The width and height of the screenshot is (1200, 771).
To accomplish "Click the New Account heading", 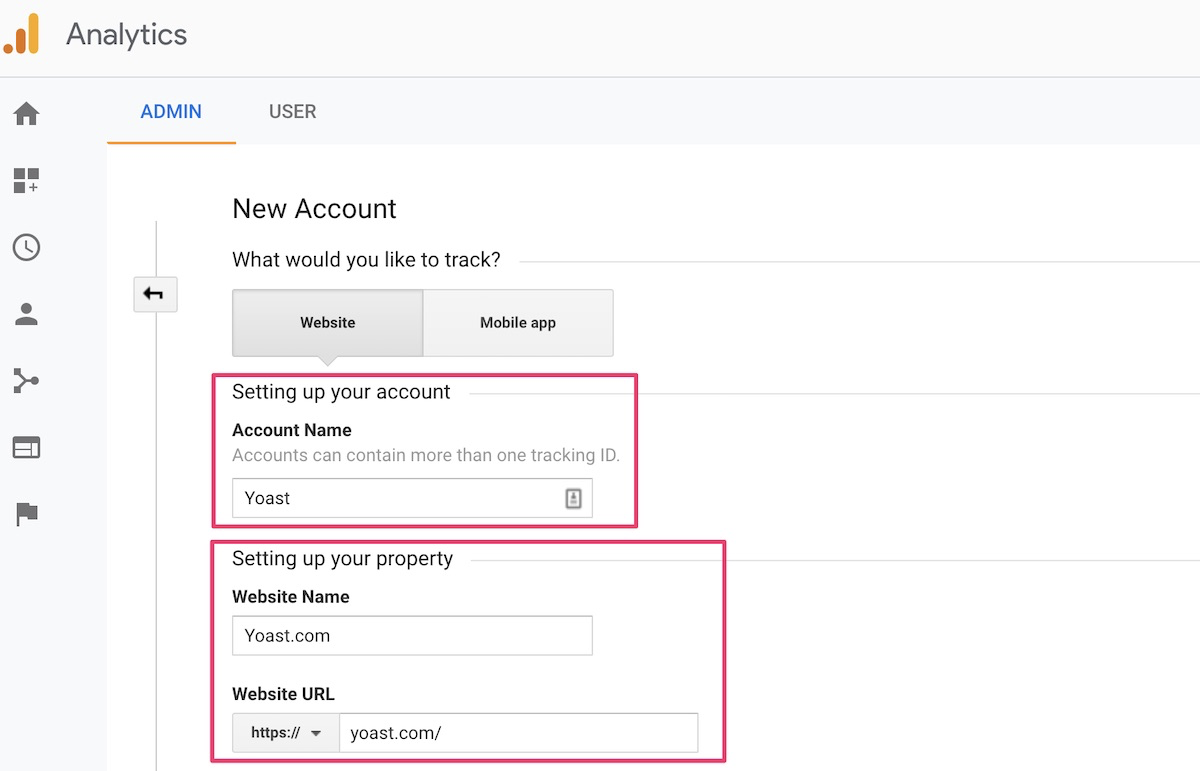I will pyautogui.click(x=314, y=209).
